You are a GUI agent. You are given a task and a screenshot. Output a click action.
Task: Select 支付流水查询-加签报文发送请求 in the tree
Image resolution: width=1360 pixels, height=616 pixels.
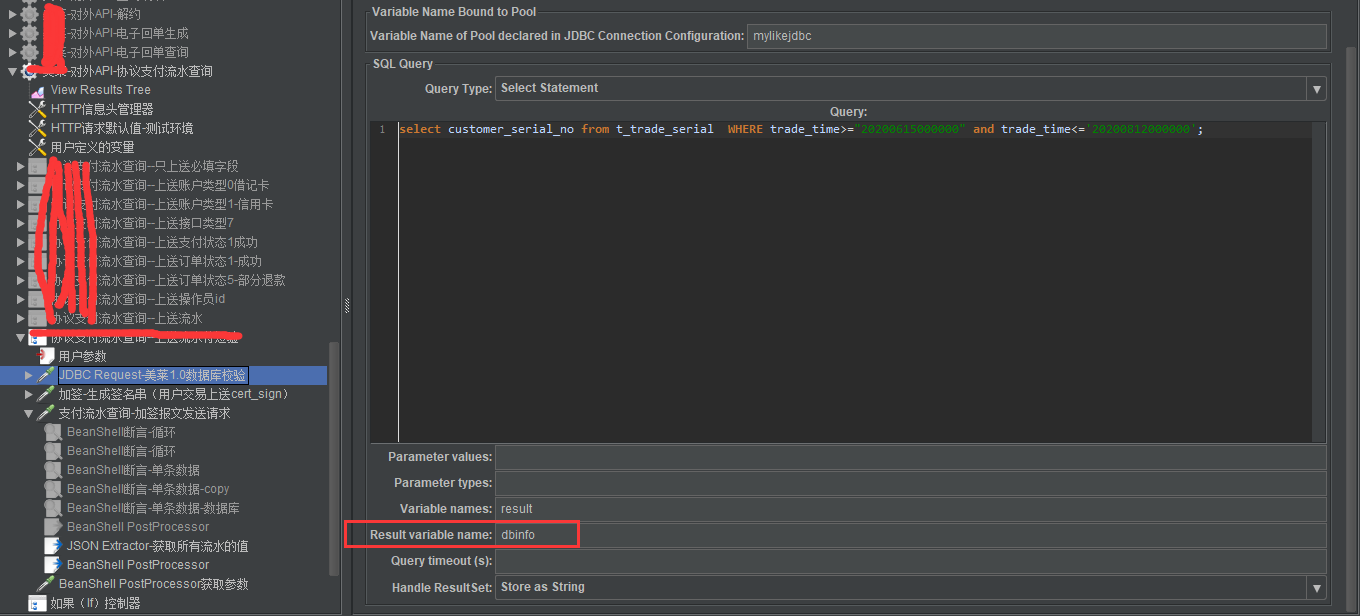[144, 413]
